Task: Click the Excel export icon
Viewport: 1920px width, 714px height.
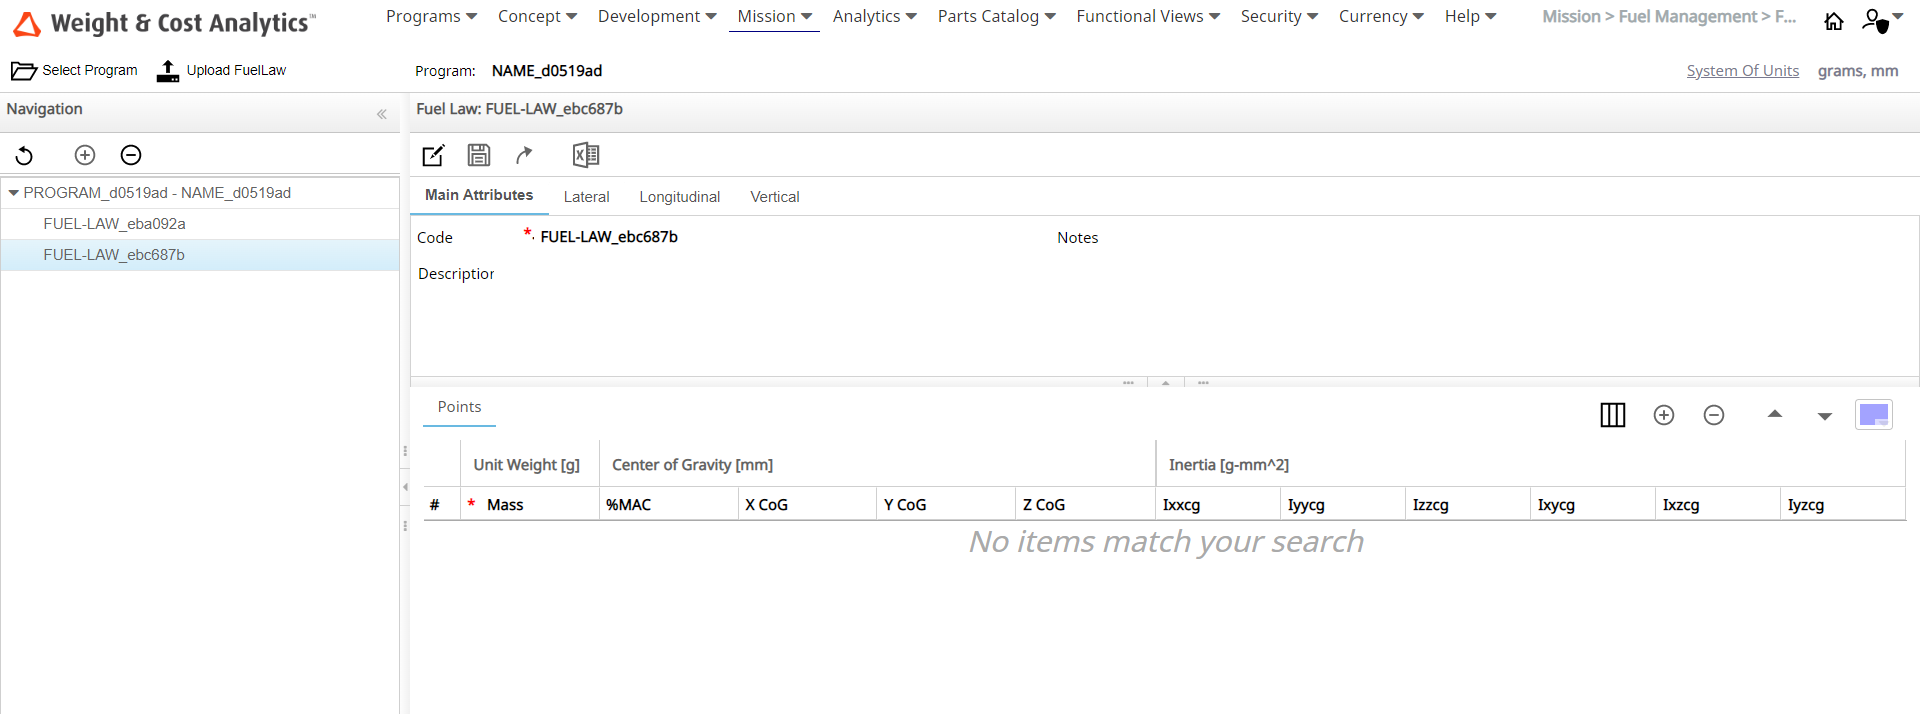Action: [585, 155]
